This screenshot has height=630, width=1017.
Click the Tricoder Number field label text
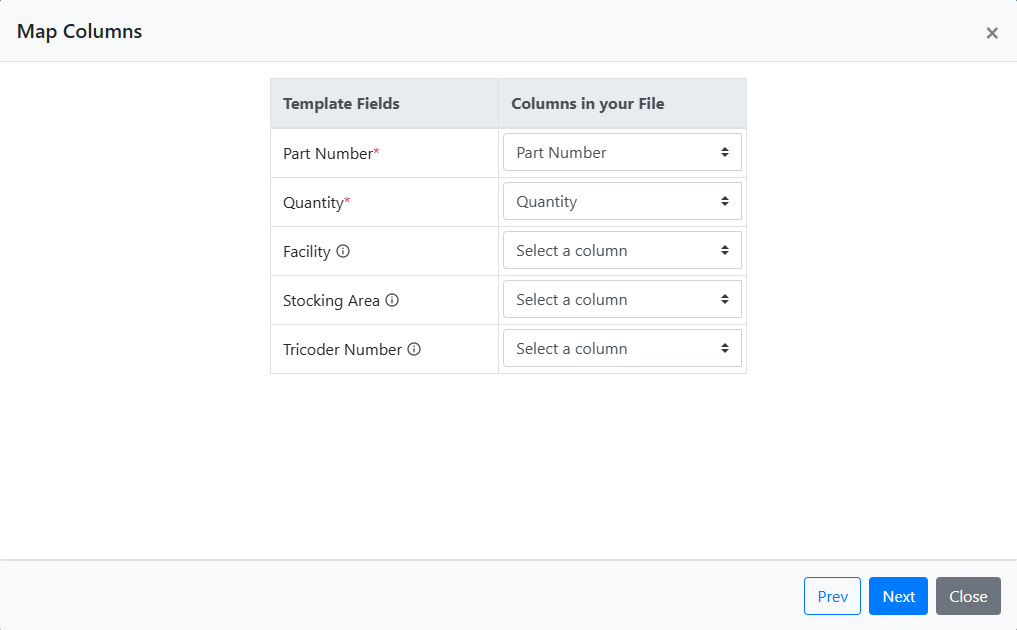coord(342,350)
